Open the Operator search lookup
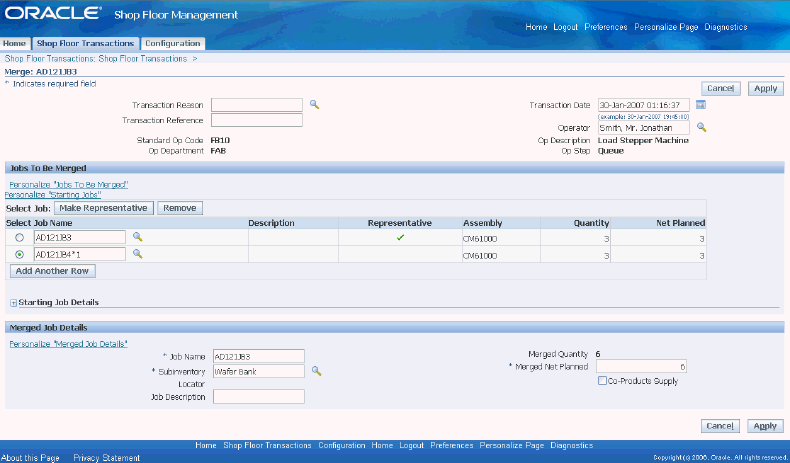 click(701, 127)
